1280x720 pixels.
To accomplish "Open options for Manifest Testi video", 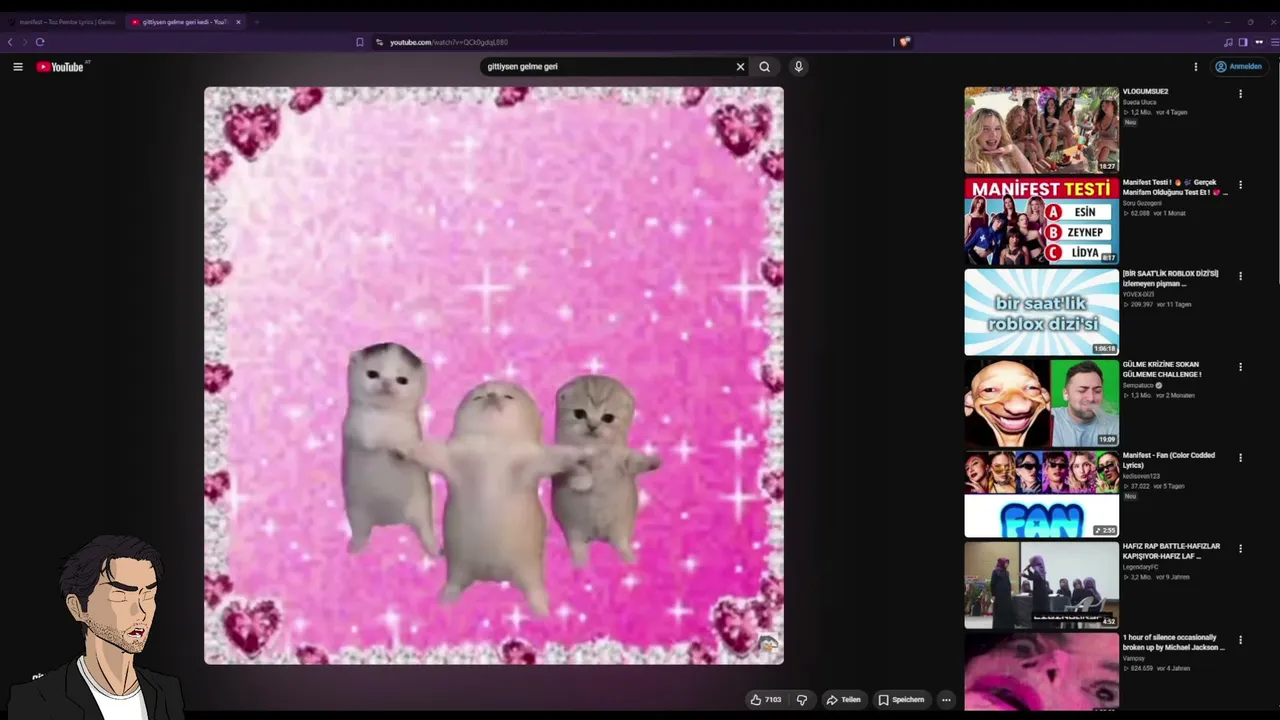I will 1240,185.
